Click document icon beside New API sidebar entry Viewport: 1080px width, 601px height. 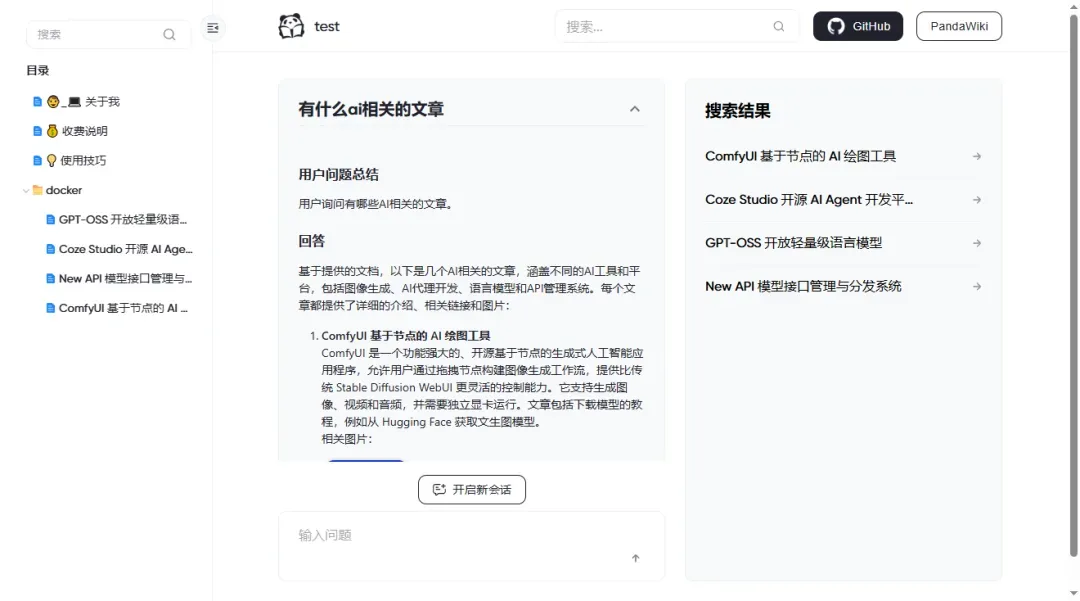(x=50, y=279)
